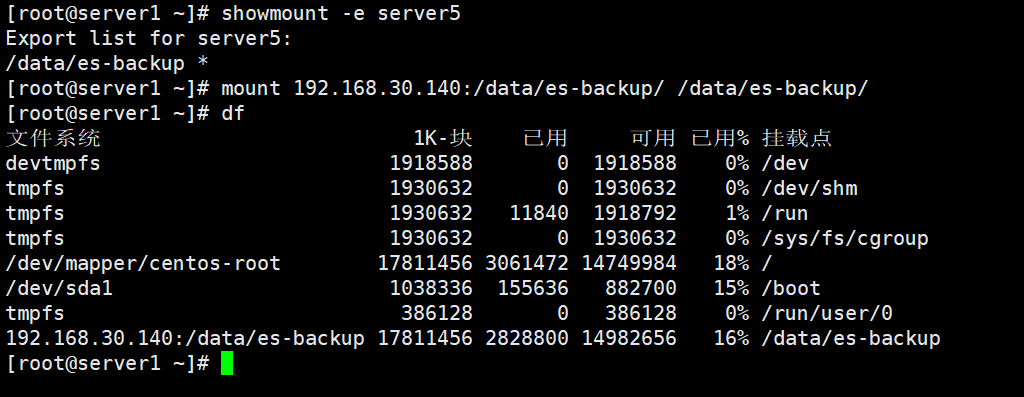Click the '/sys/fs/cgroup' mount point

845,238
